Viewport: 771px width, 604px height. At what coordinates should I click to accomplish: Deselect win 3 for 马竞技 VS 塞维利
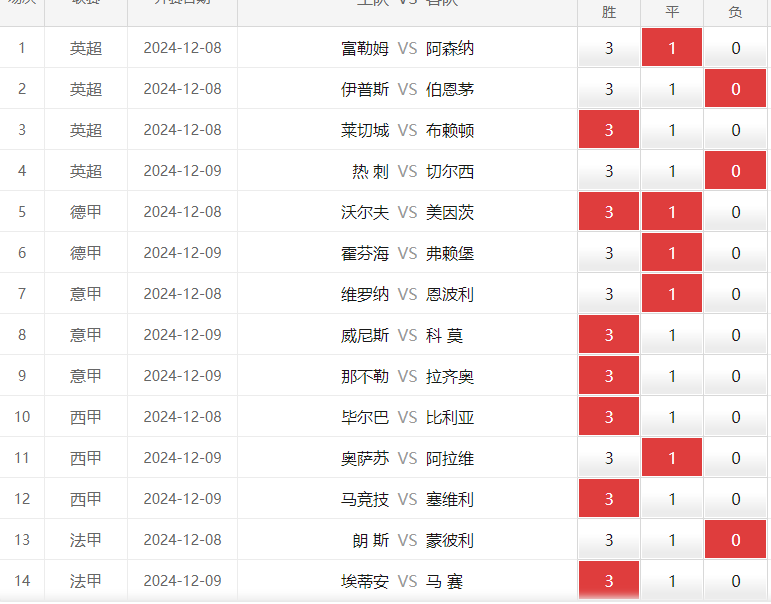(x=609, y=498)
